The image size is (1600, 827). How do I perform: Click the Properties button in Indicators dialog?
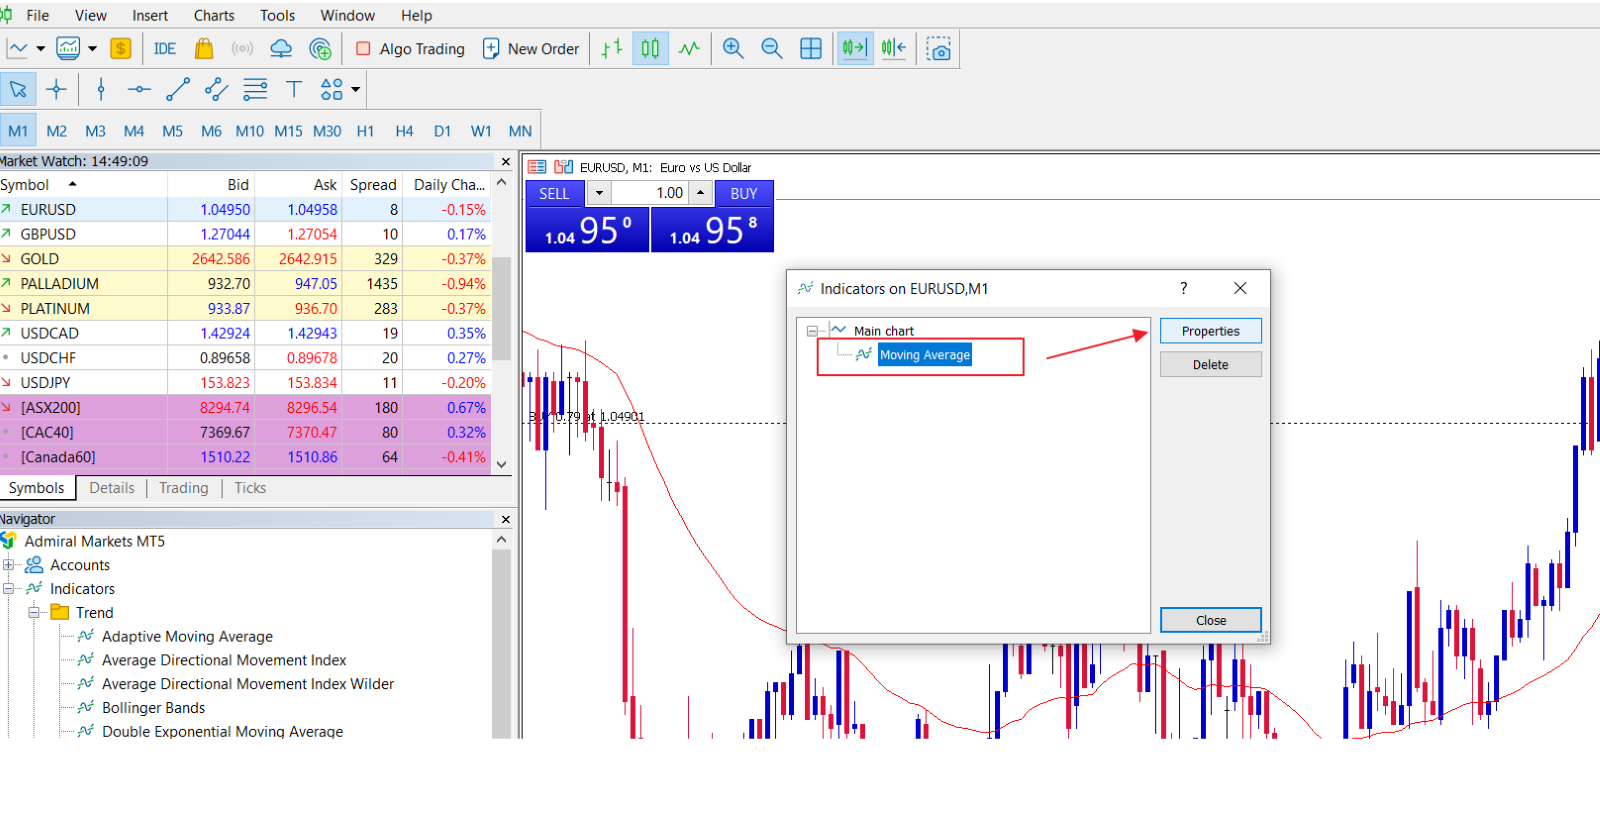(x=1211, y=331)
